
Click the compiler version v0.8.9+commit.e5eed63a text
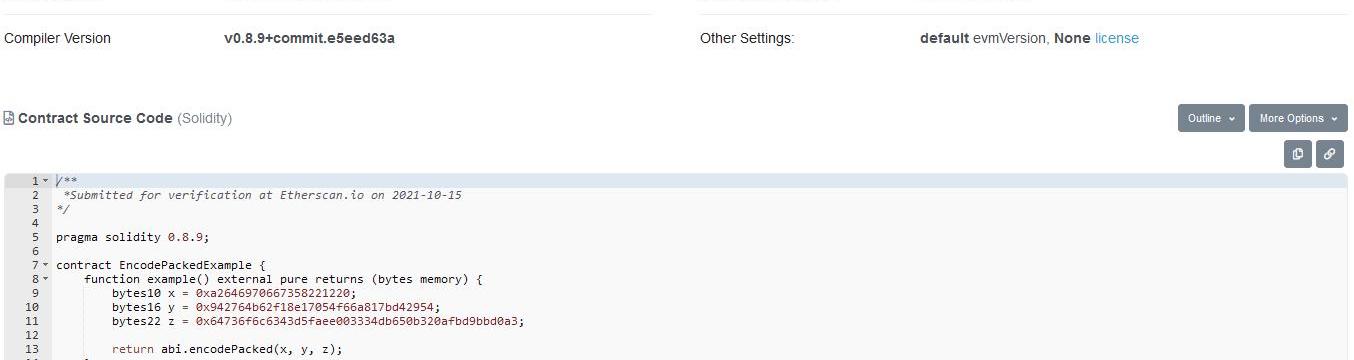(x=309, y=38)
